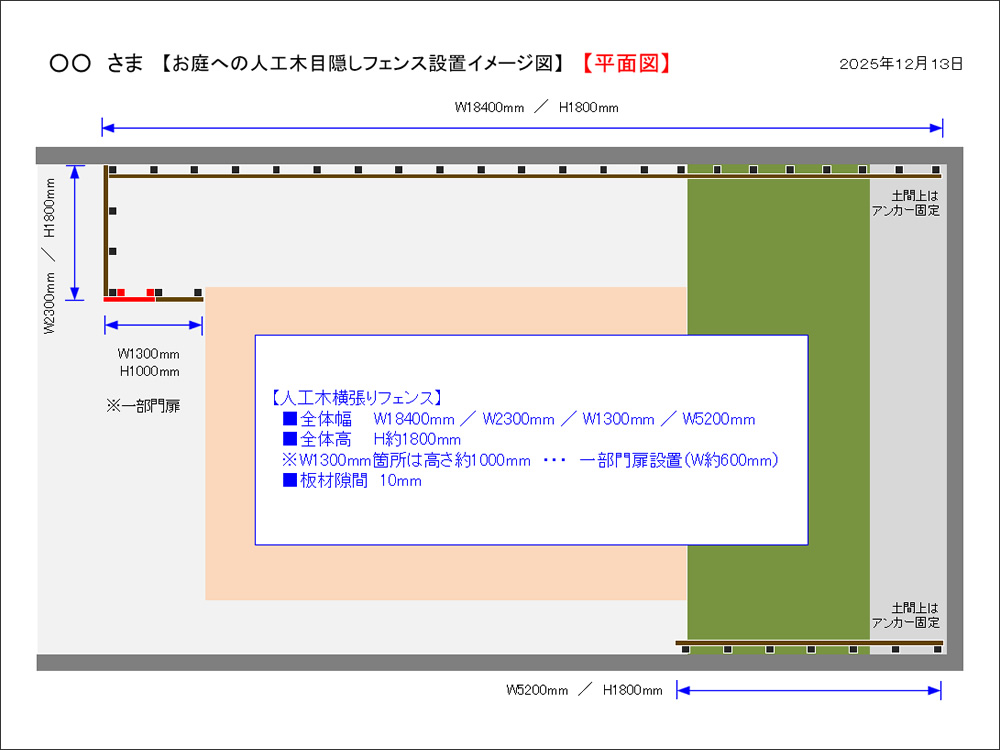This screenshot has width=1000, height=750.
Task: Click the upper 土間上はアンカー固定 note
Action: (x=906, y=203)
